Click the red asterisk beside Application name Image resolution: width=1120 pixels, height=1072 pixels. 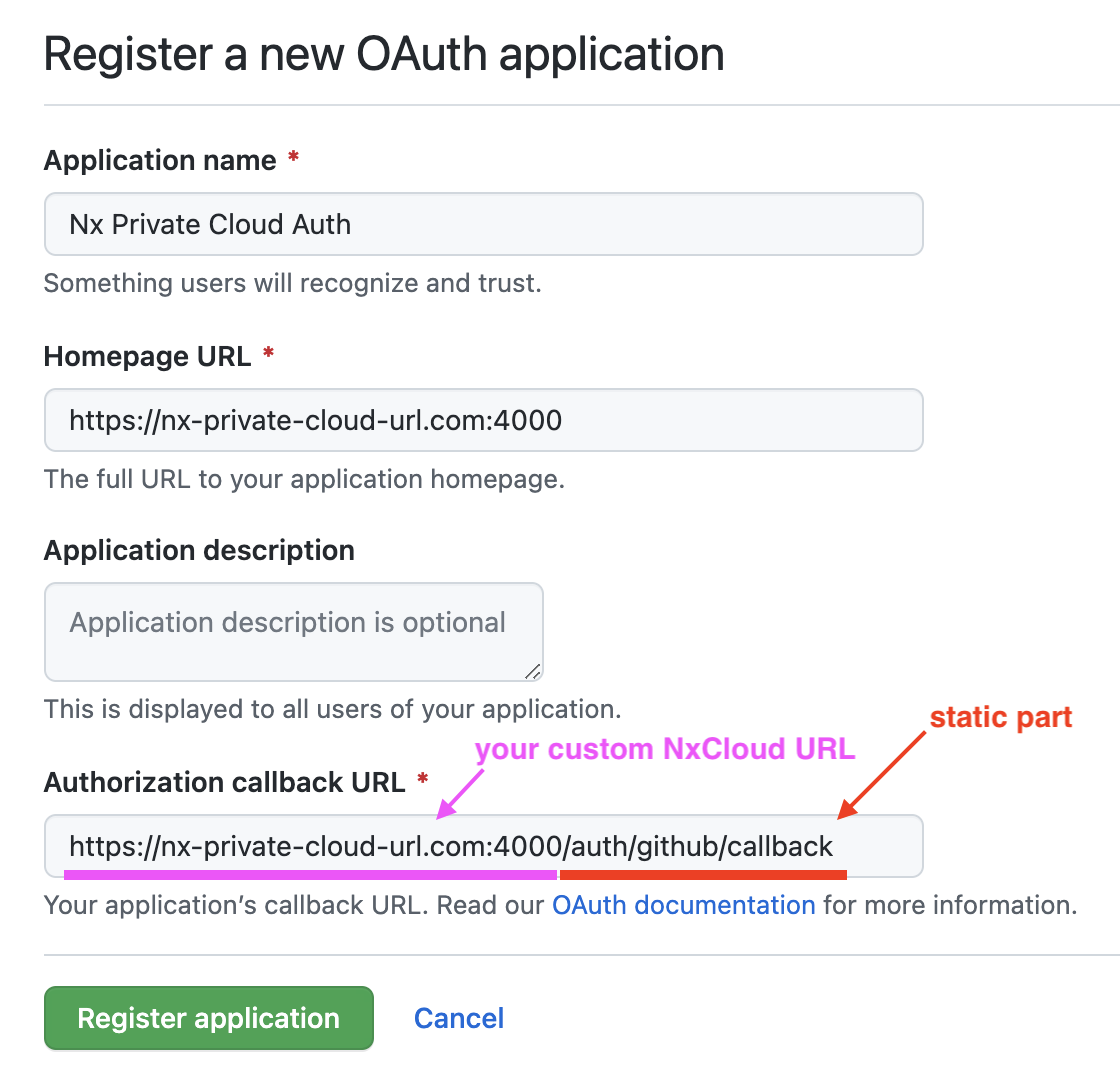pos(293,160)
